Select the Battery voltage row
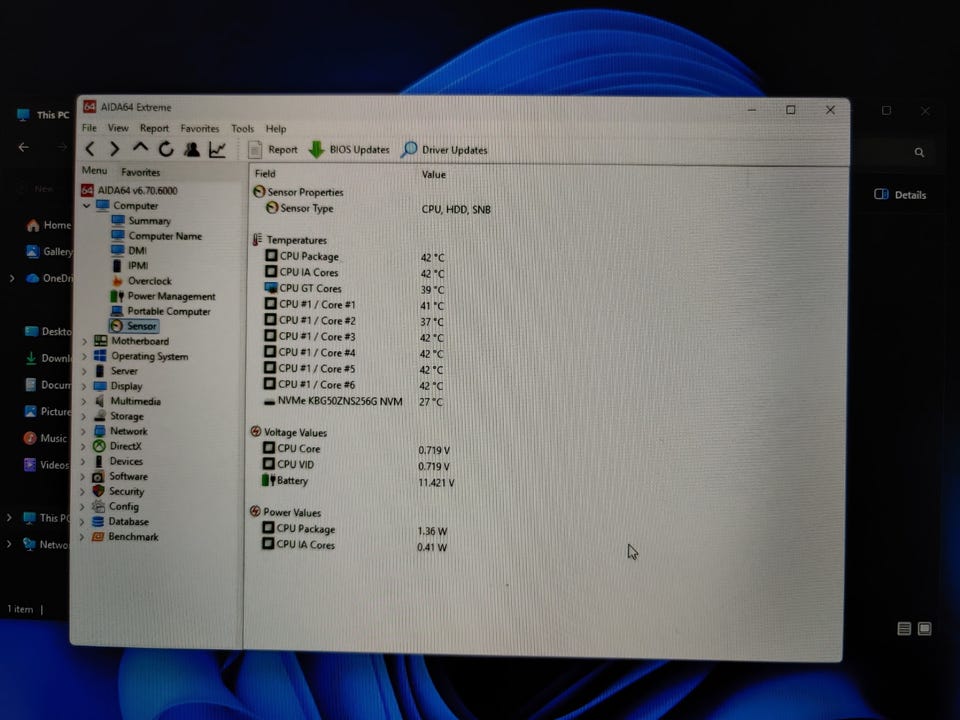Image resolution: width=960 pixels, height=720 pixels. pos(359,481)
